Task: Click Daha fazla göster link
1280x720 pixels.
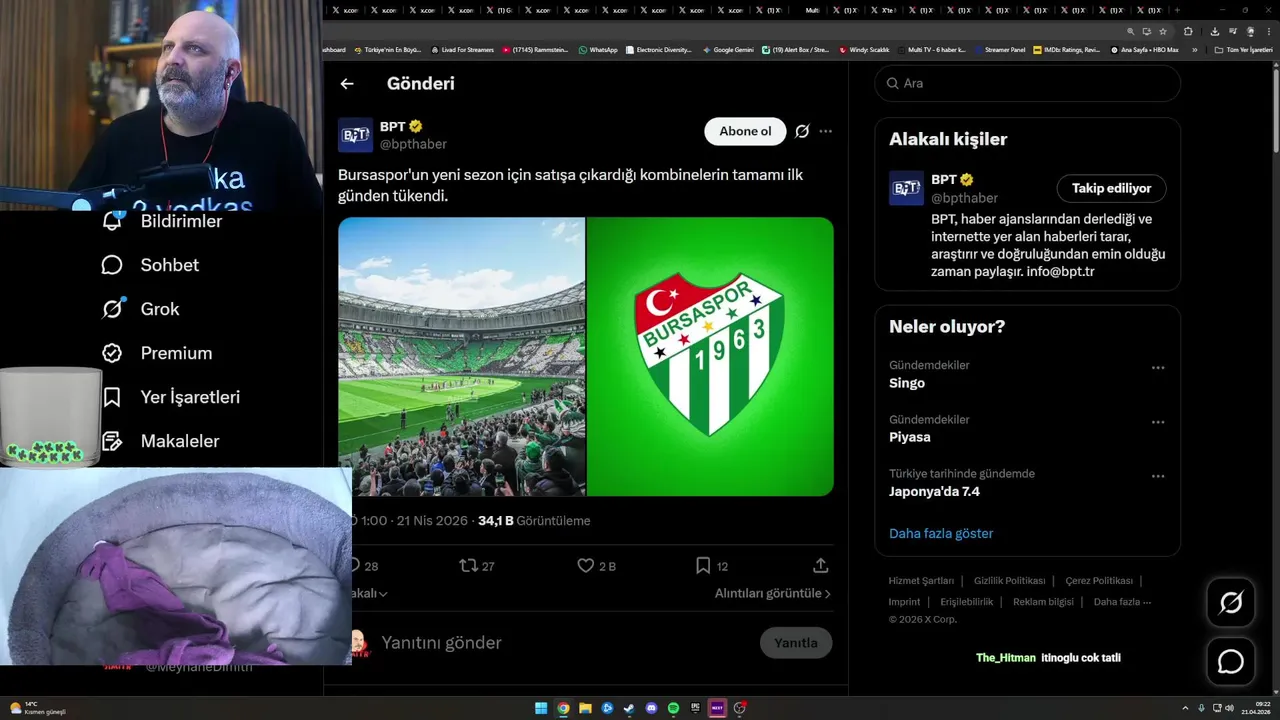Action: [x=941, y=533]
